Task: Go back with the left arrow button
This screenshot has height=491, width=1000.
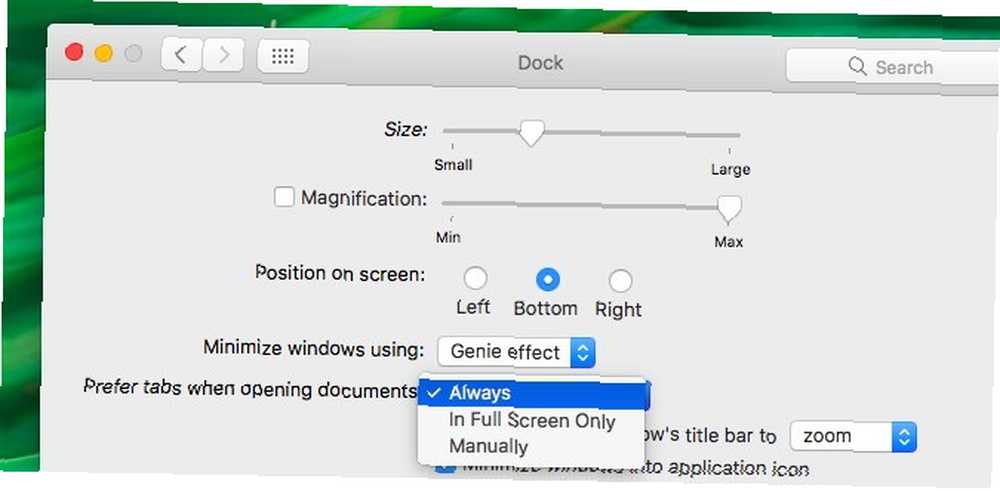Action: pyautogui.click(x=182, y=55)
